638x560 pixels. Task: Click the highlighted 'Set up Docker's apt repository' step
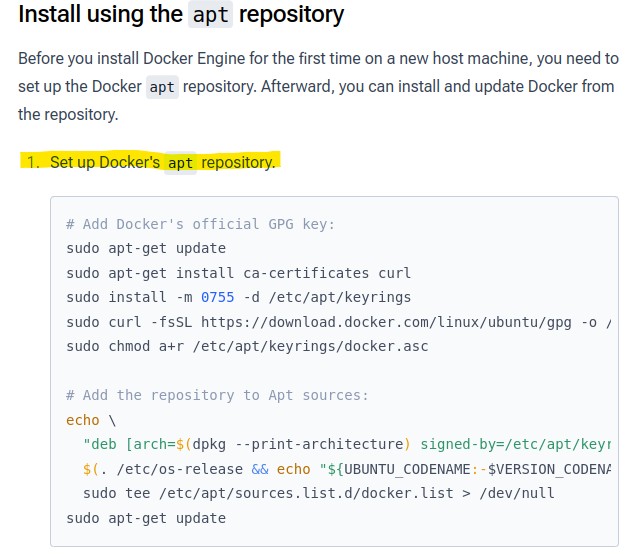(x=151, y=162)
